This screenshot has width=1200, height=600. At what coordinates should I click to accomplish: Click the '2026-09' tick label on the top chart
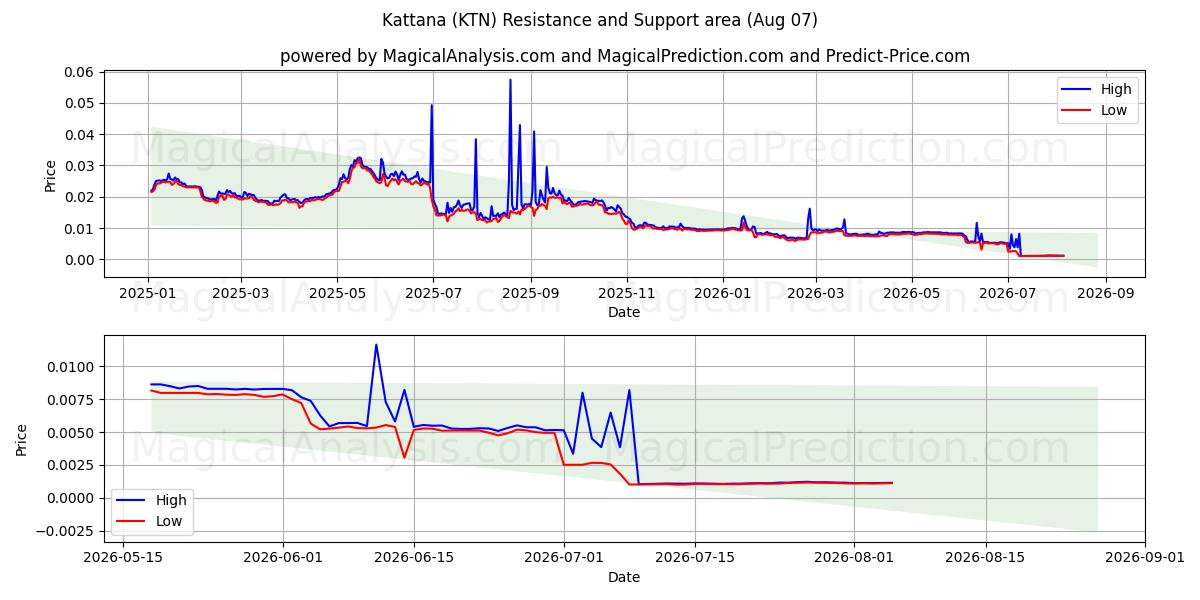click(x=1105, y=294)
